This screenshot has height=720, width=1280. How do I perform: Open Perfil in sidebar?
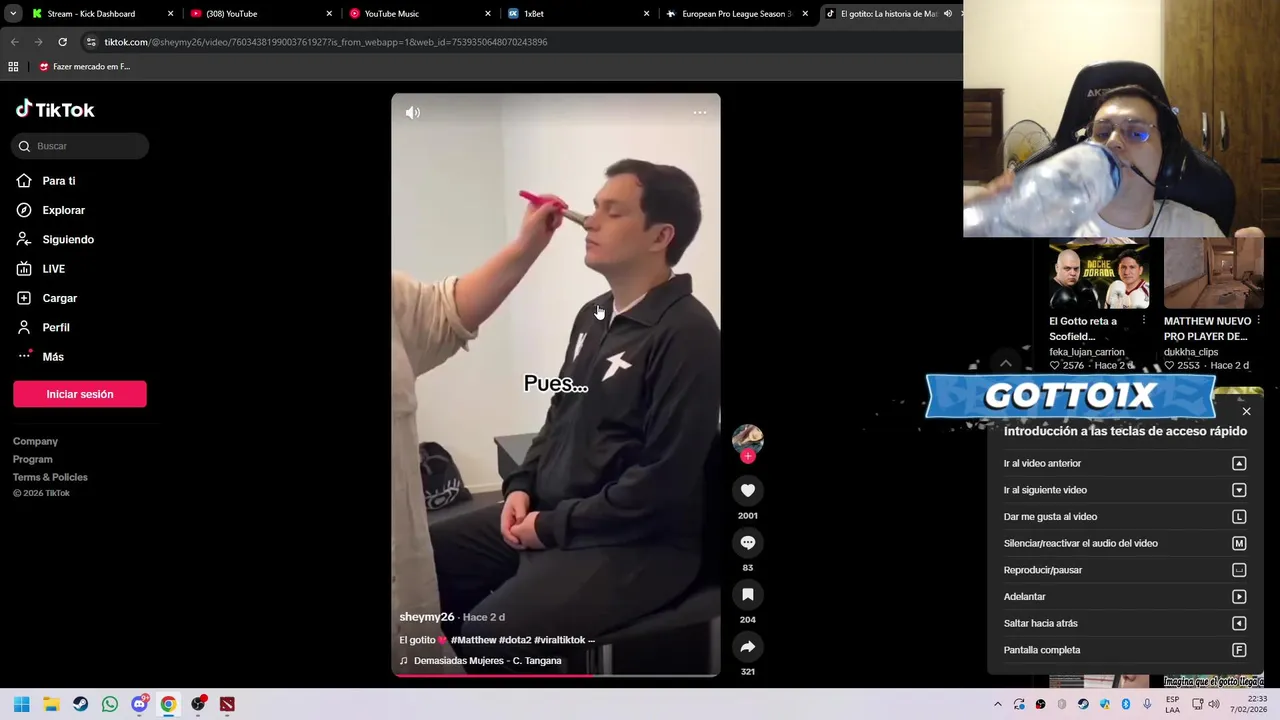56,327
